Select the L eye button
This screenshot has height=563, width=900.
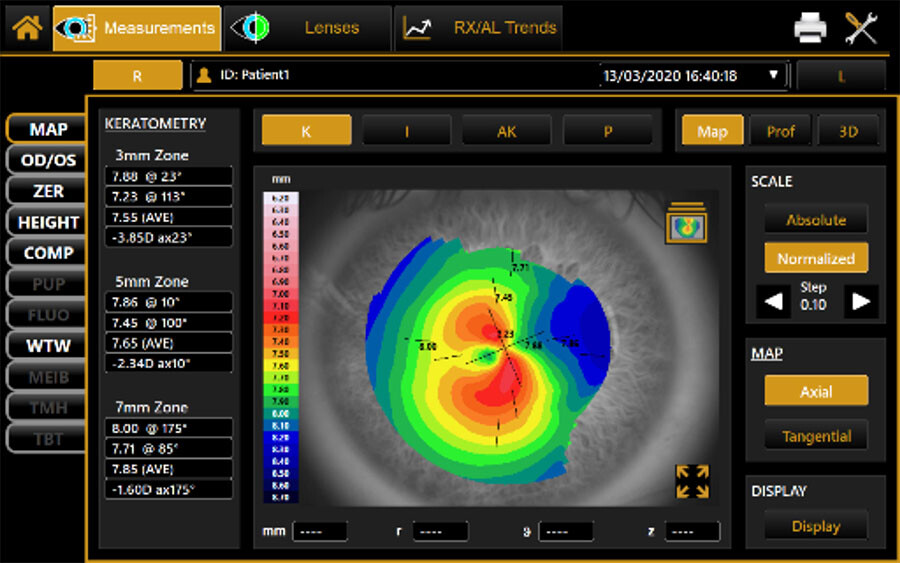coord(840,76)
